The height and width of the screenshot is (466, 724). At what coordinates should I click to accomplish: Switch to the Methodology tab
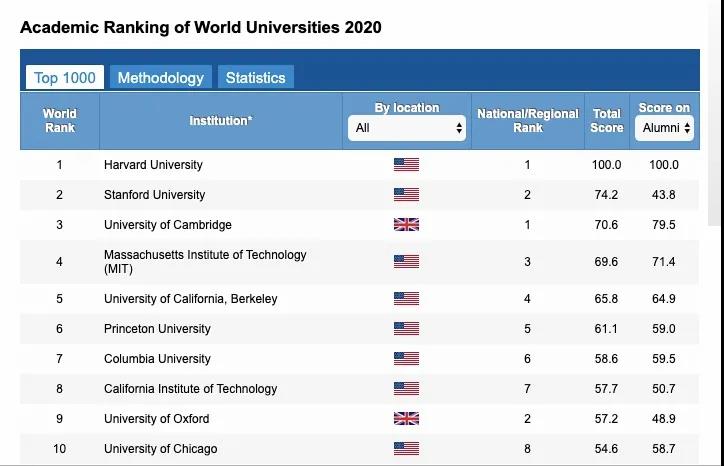pos(160,78)
